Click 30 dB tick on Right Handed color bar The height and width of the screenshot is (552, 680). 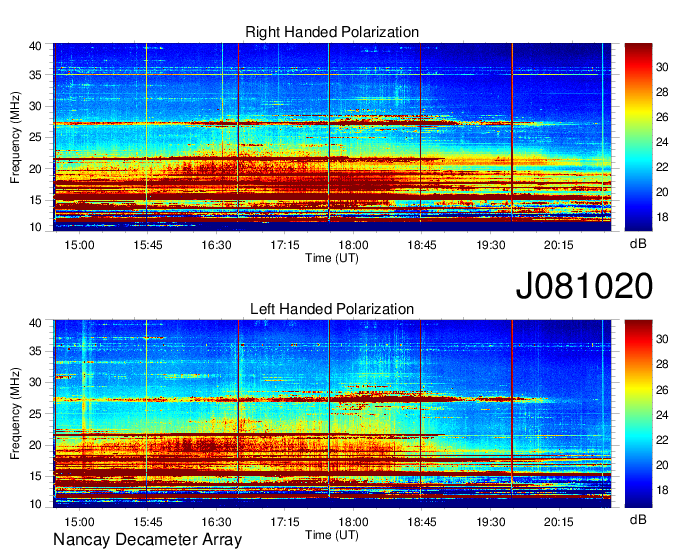[662, 67]
